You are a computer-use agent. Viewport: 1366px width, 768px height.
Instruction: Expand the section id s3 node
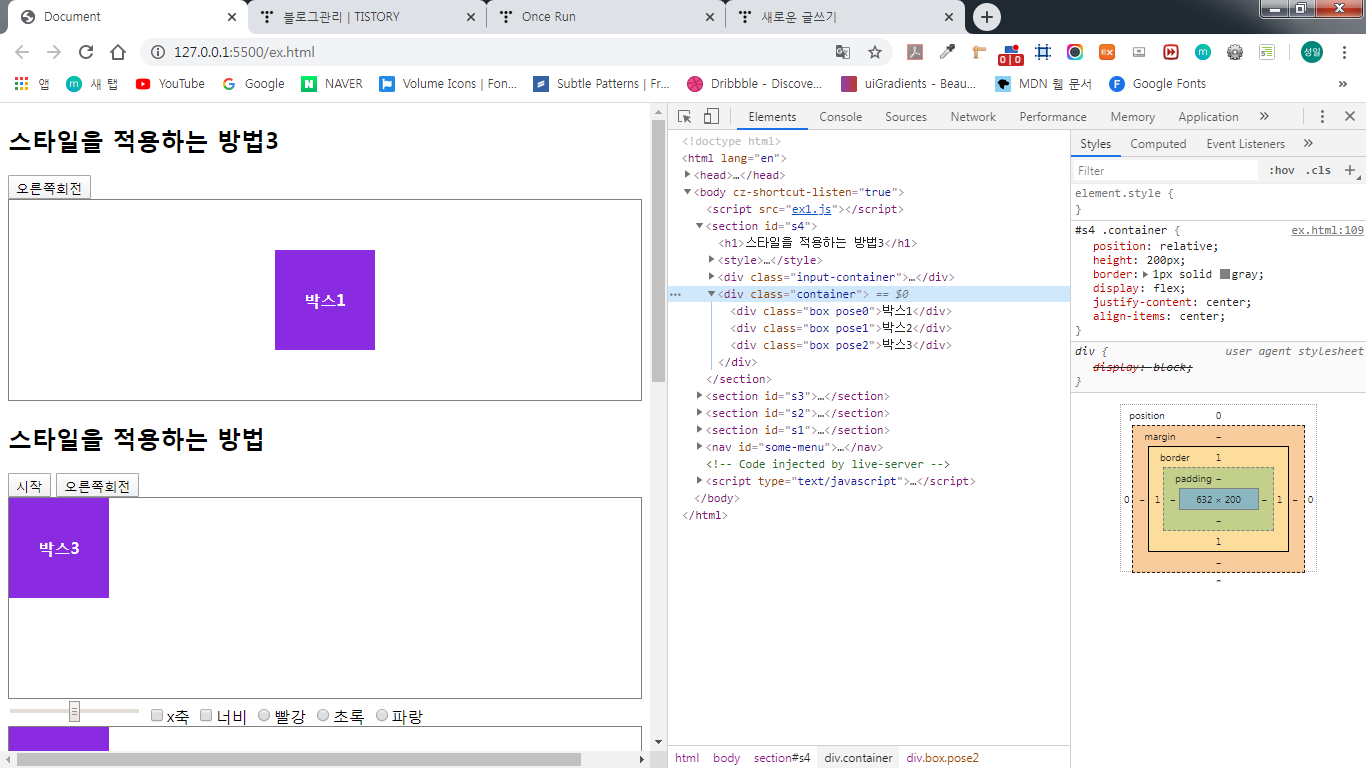pyautogui.click(x=699, y=396)
